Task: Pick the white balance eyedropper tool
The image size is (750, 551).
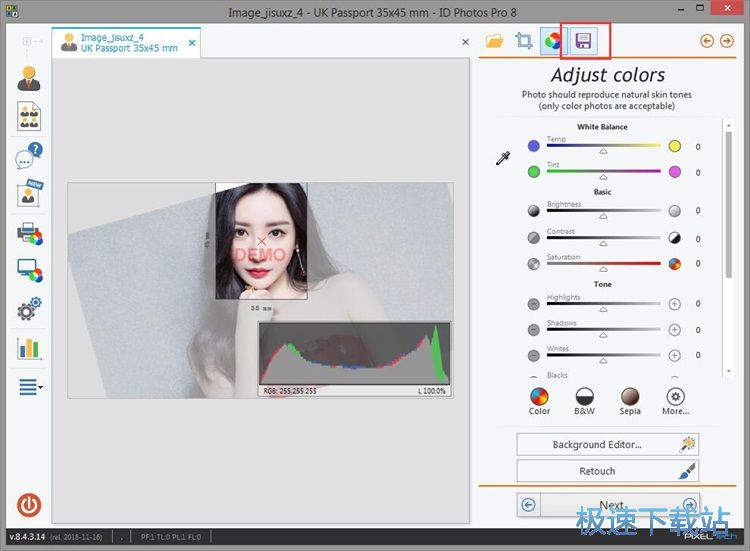Action: coord(503,158)
